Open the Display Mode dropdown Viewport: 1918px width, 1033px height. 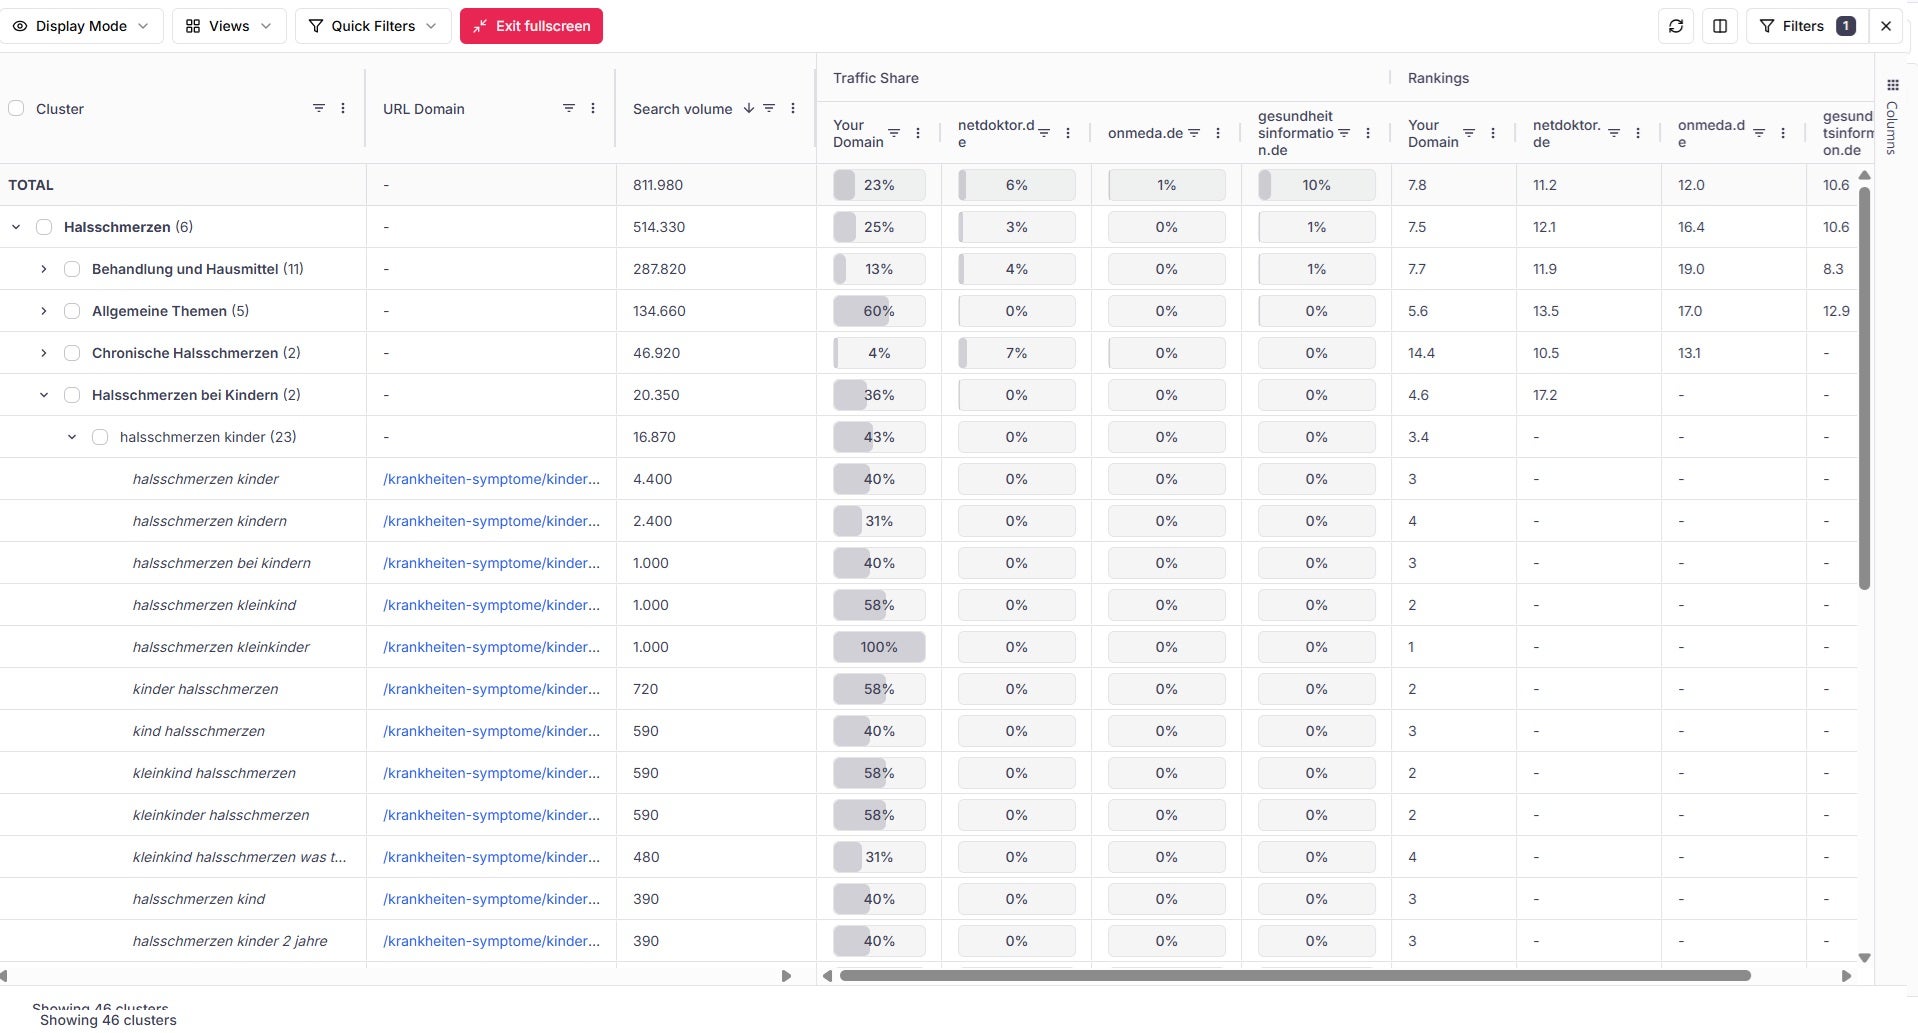coord(81,26)
